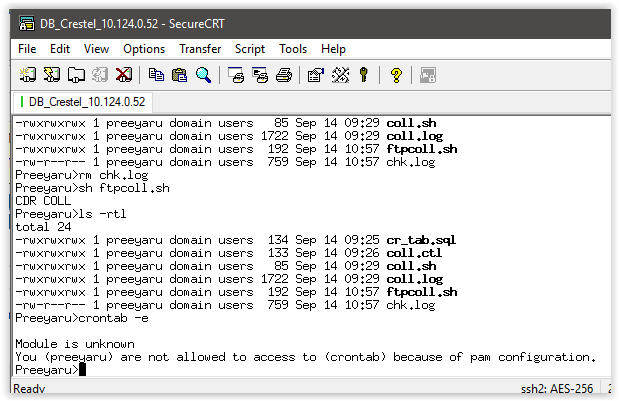The image size is (619, 401).
Task: Click the yellow Help question mark icon
Action: [x=396, y=74]
